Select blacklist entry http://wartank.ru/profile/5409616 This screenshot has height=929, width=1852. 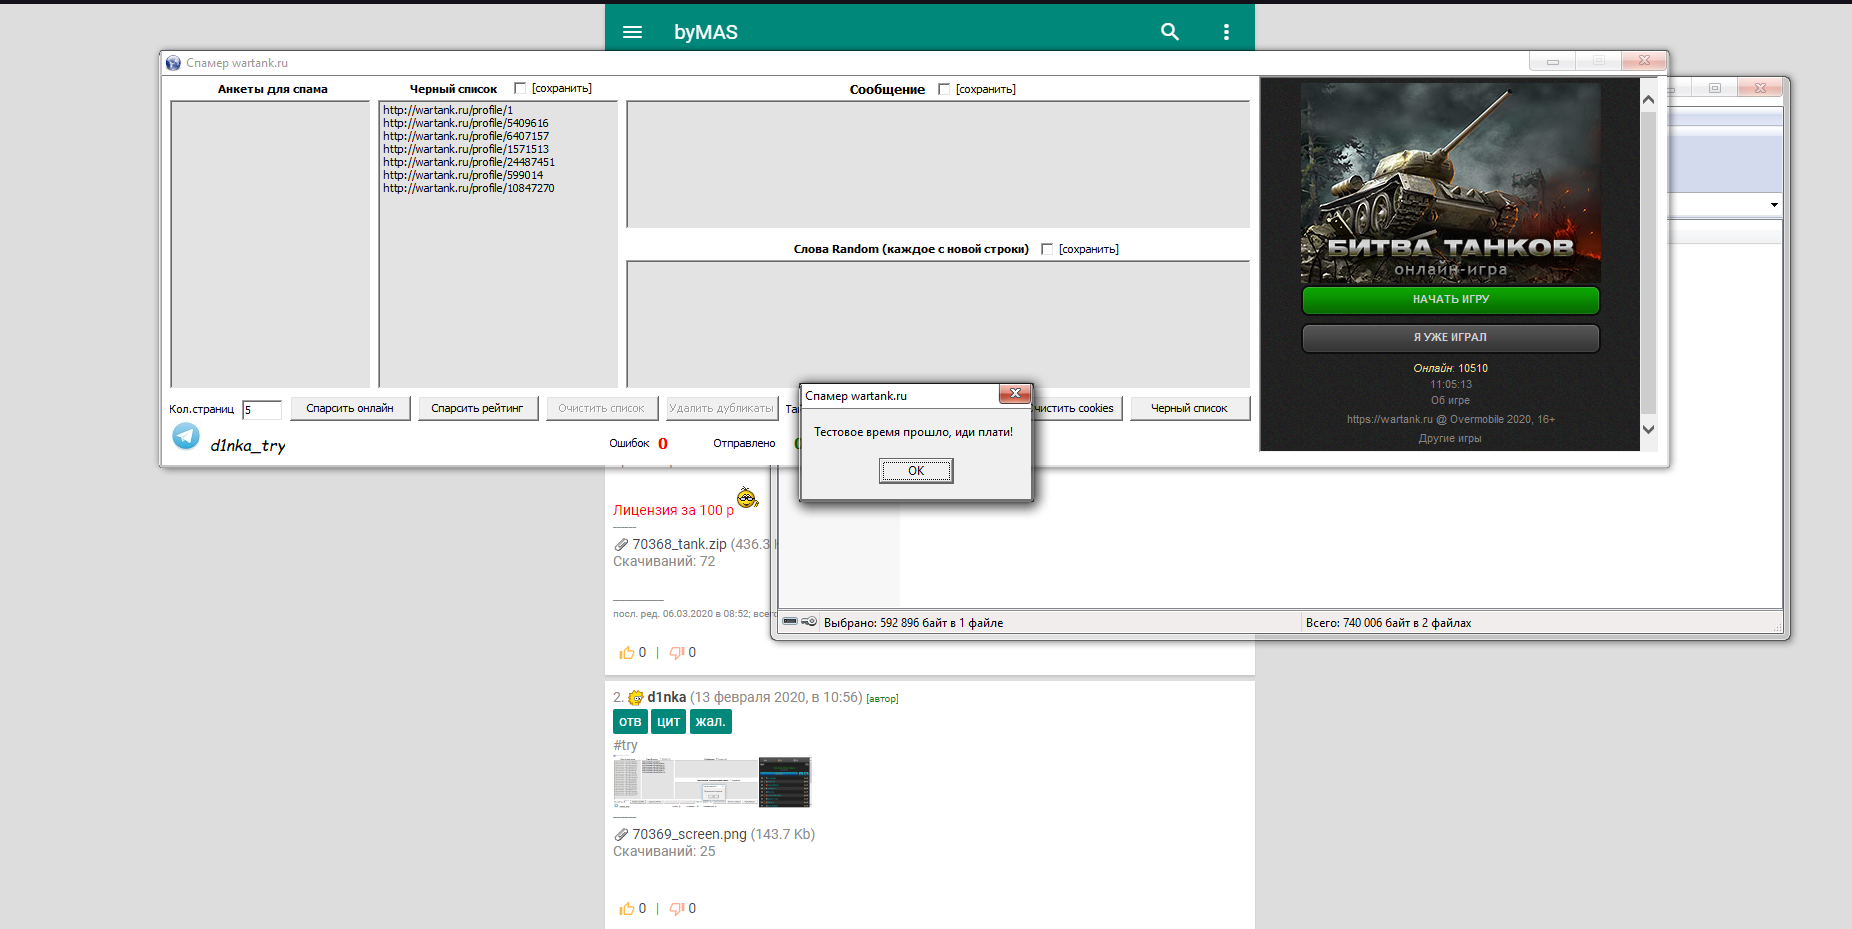[466, 123]
